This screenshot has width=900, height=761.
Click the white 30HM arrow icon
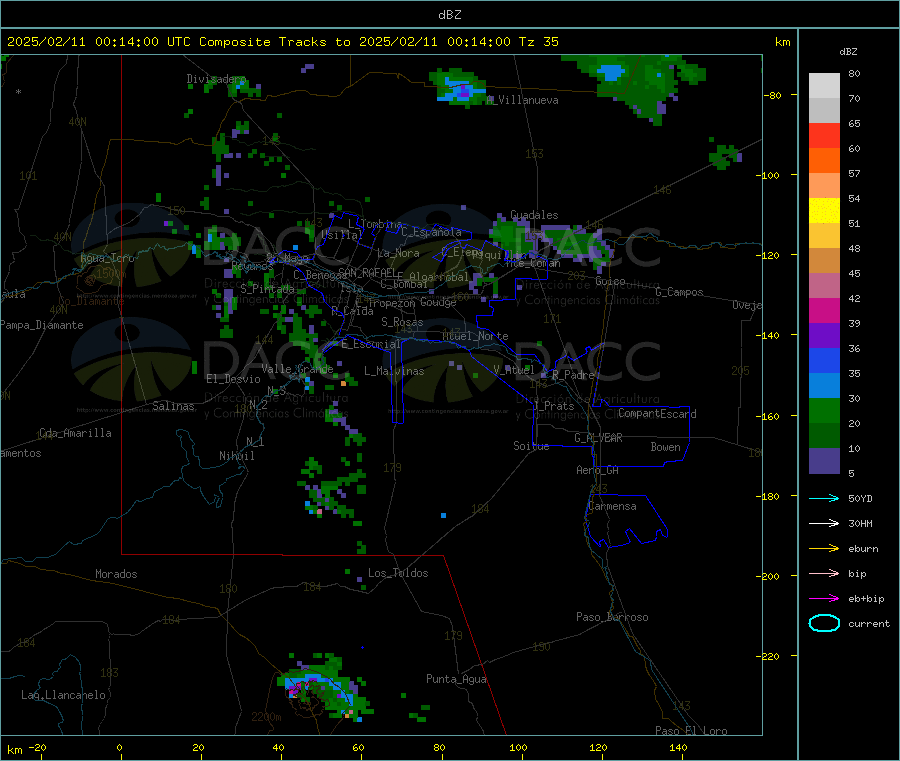coord(824,523)
